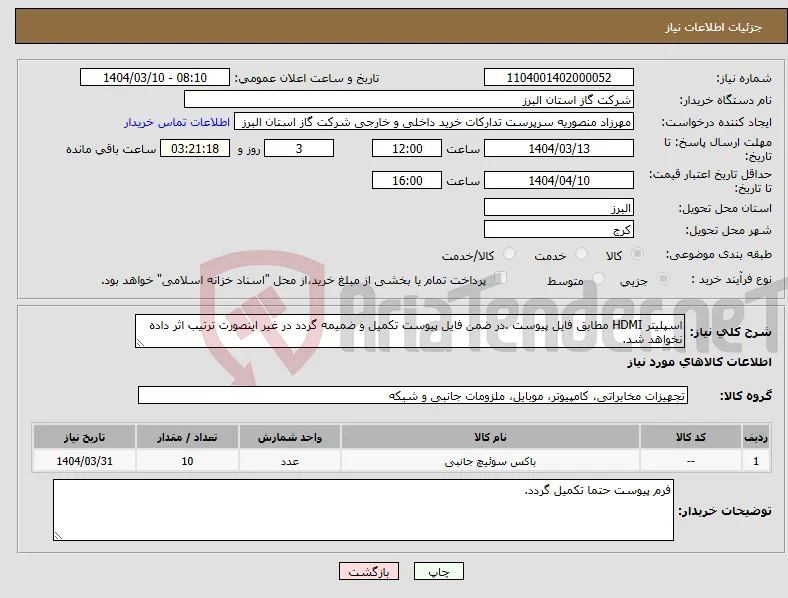Click the طبقه بندی موضوعی label
The height and width of the screenshot is (598, 788).
click(719, 255)
